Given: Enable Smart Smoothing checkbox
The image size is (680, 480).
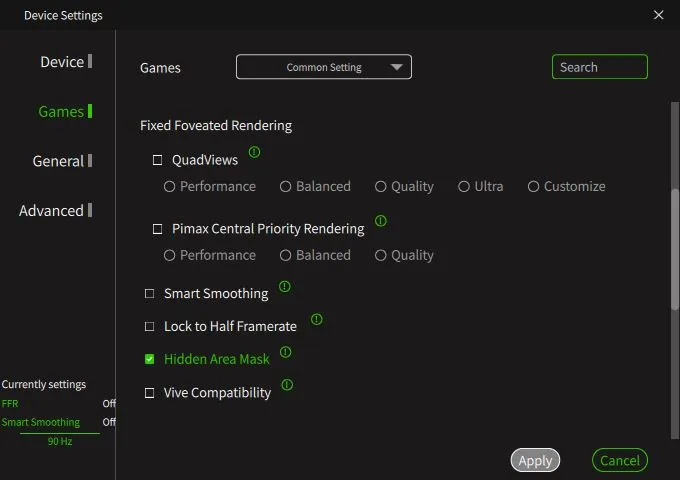Looking at the screenshot, I should coord(149,294).
